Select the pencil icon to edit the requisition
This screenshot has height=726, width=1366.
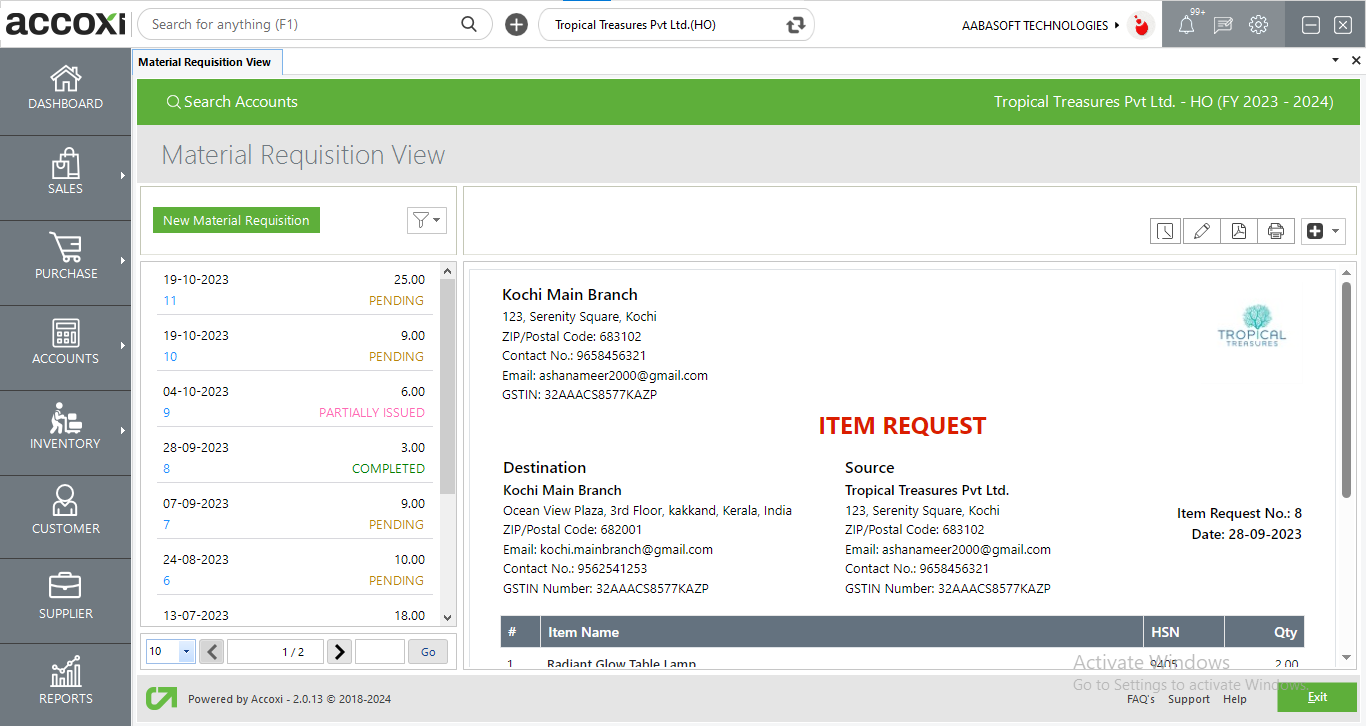coord(1201,230)
